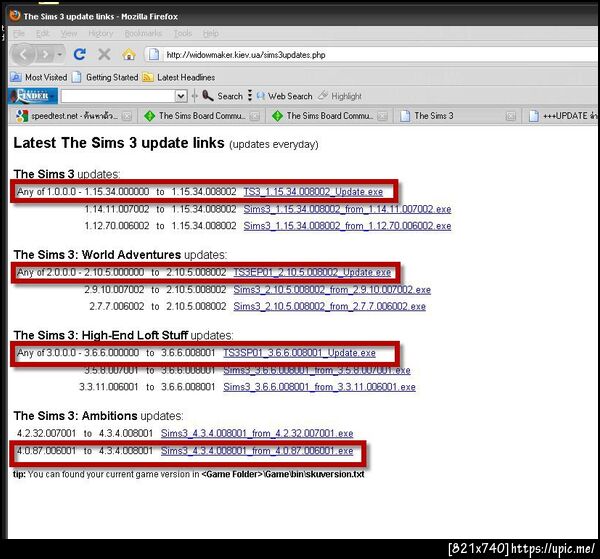Close the speedtest.net tab
The image size is (600, 559).
(x=127, y=116)
